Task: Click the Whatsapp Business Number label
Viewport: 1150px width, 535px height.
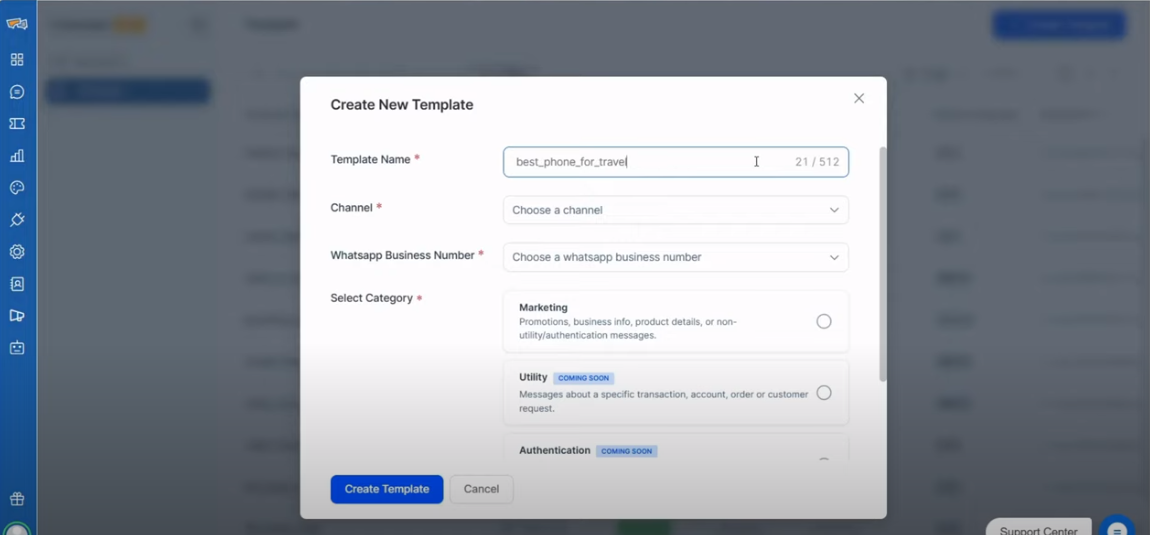Action: pyautogui.click(x=402, y=255)
